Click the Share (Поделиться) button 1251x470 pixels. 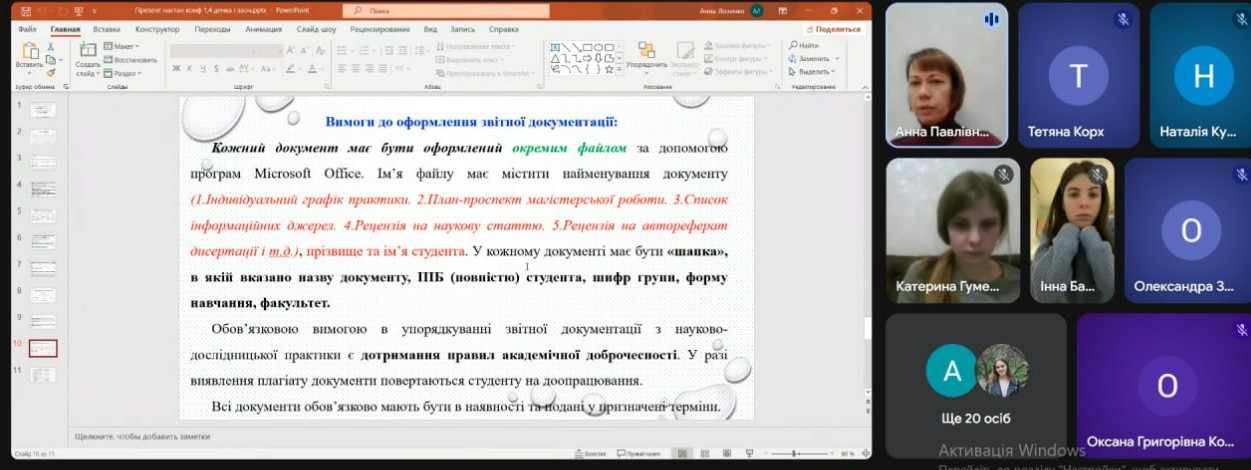click(x=833, y=29)
